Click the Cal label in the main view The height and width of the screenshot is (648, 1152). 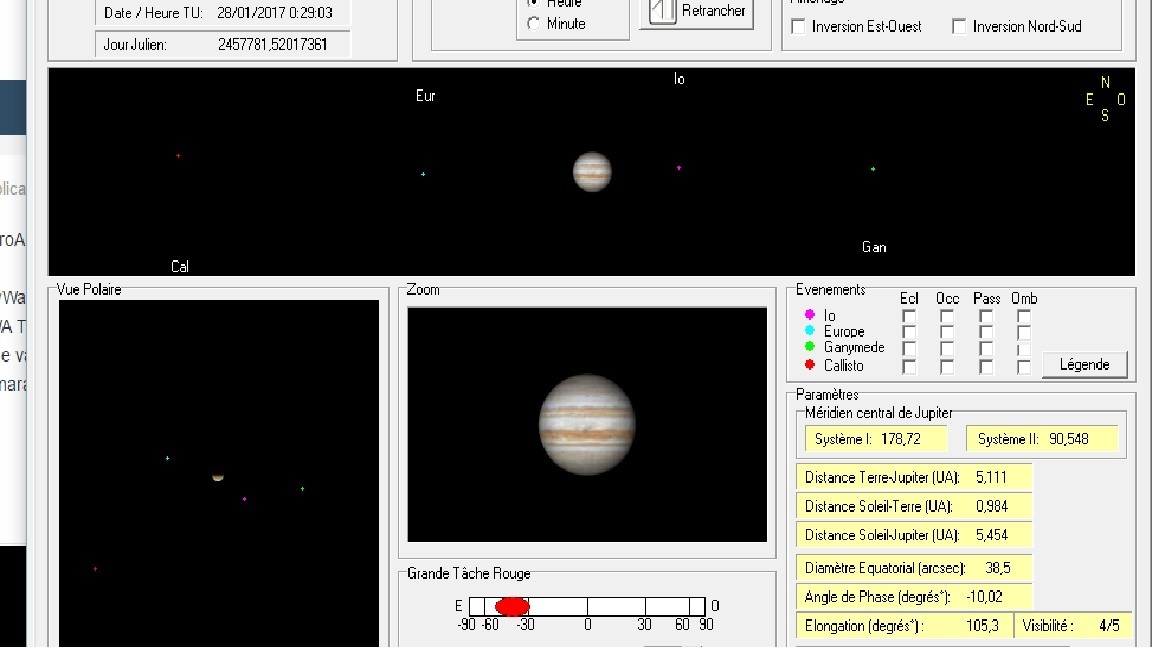pyautogui.click(x=180, y=267)
